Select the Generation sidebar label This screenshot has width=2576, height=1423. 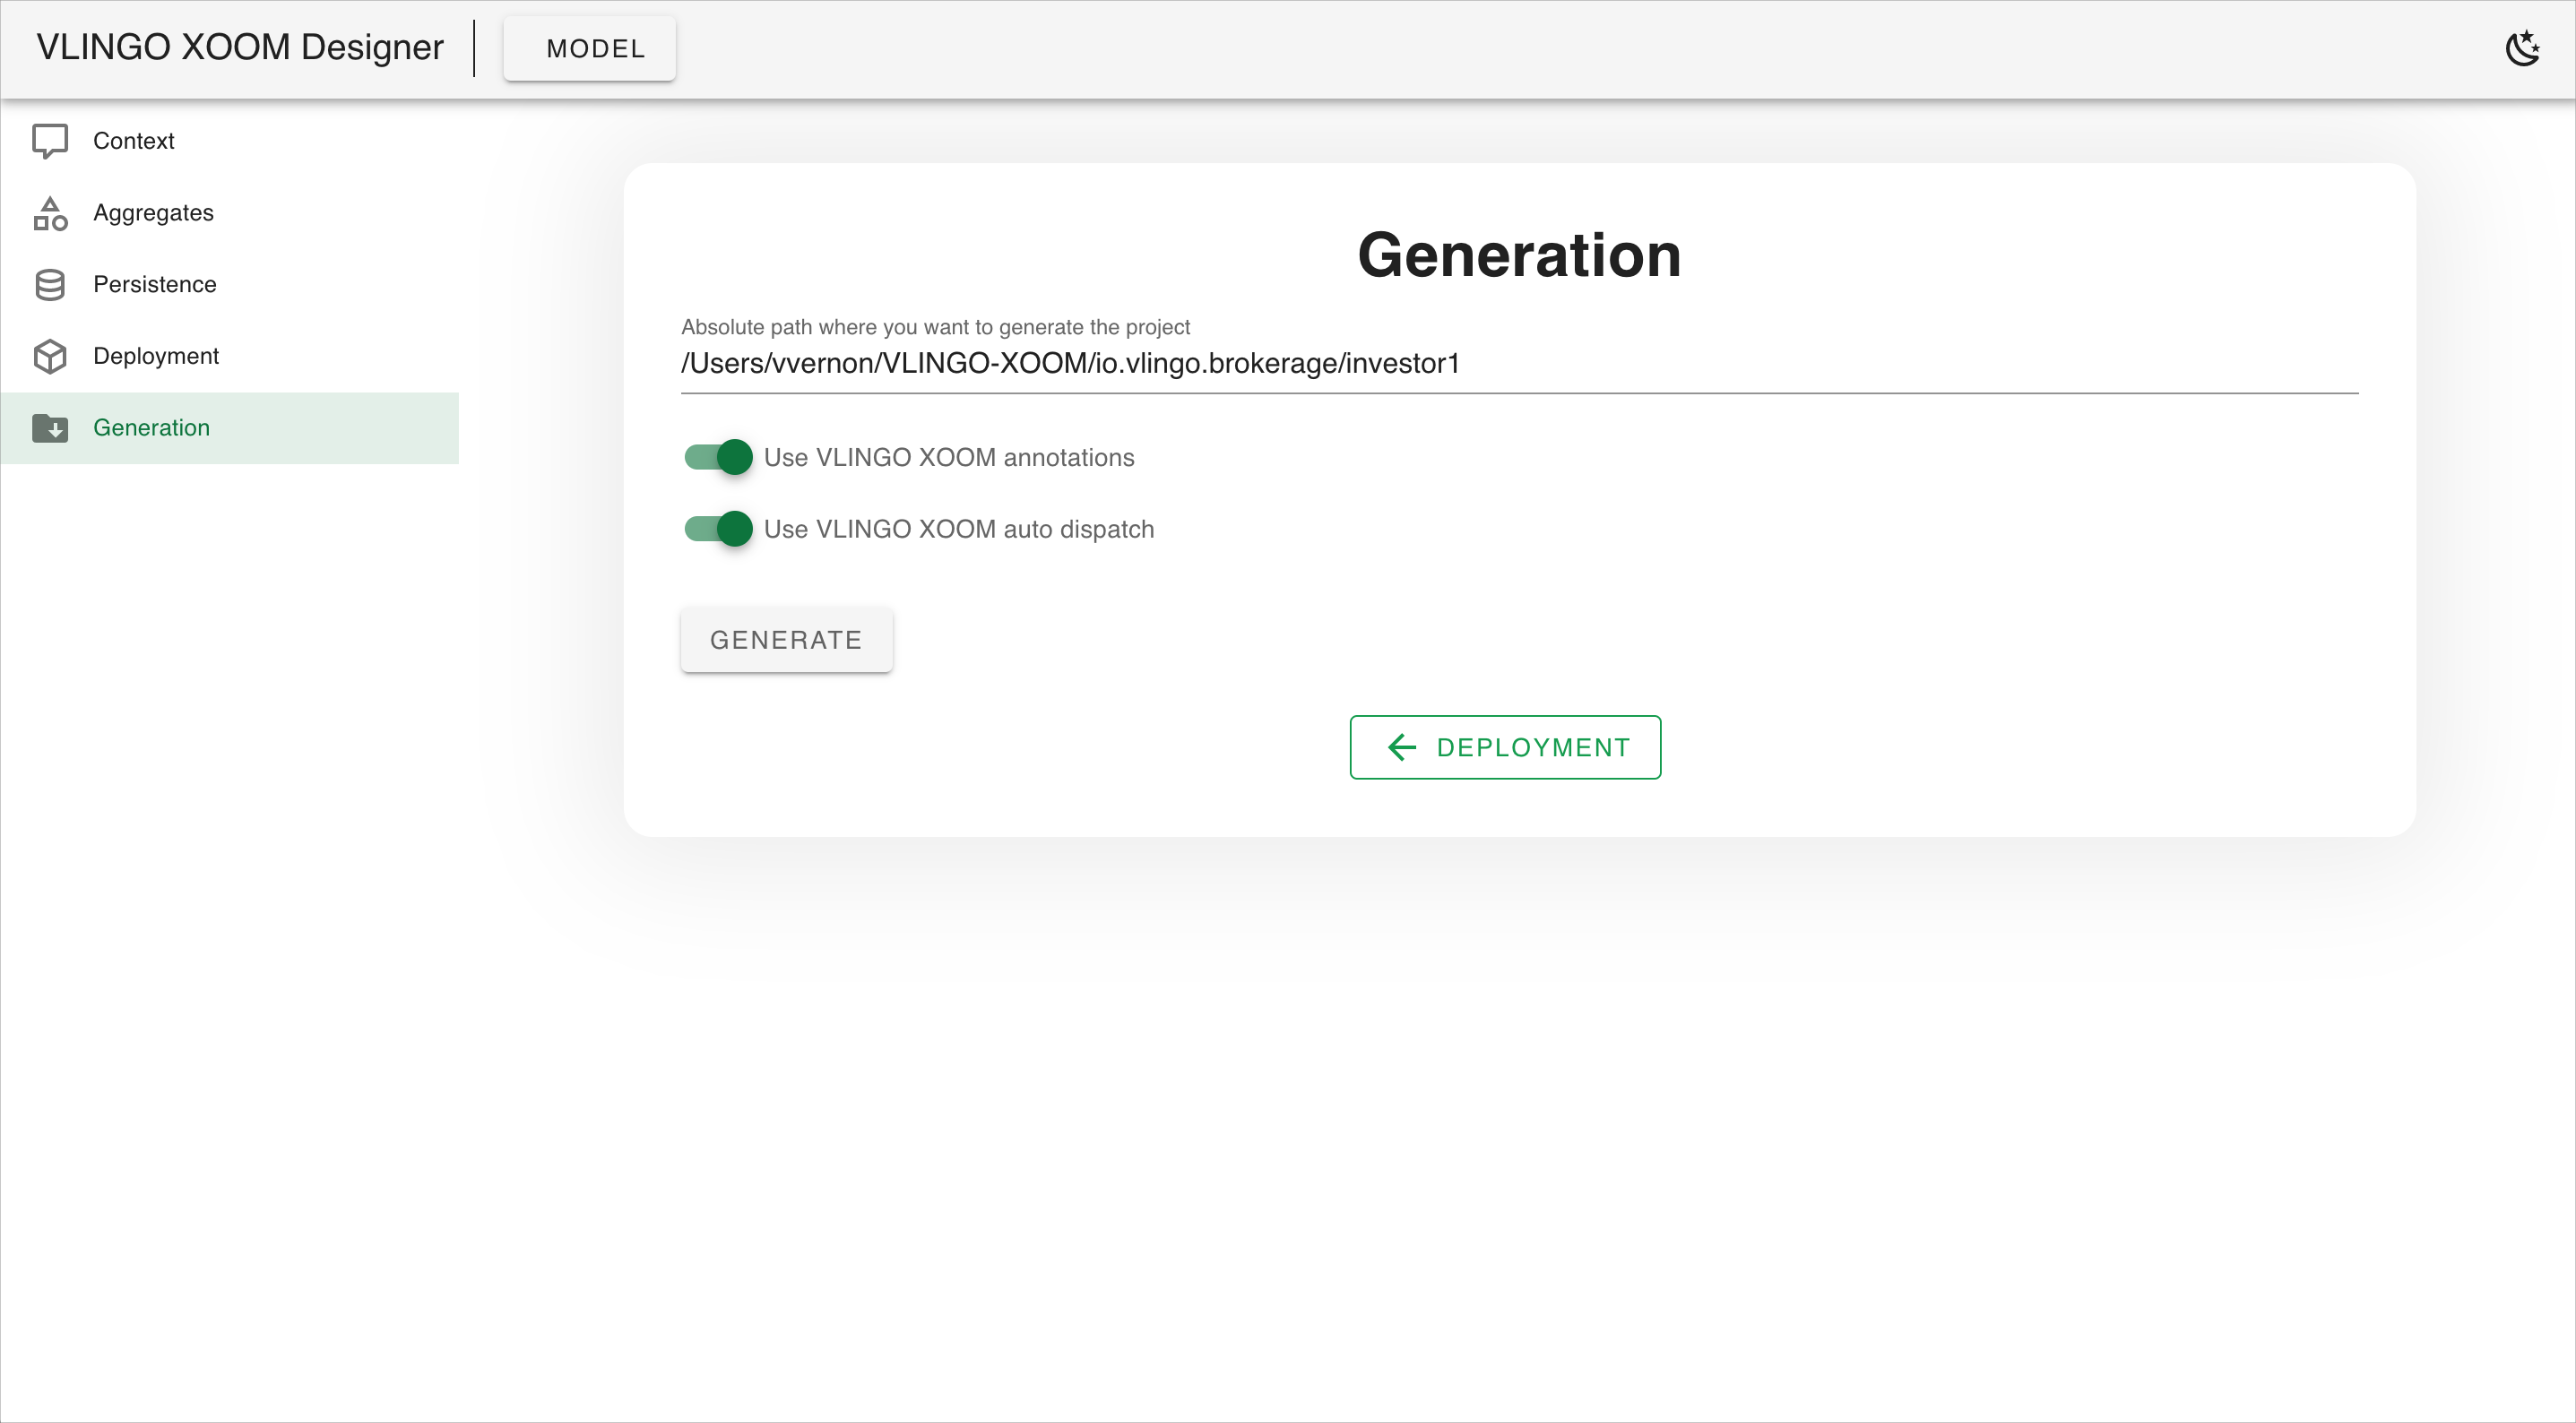152,428
